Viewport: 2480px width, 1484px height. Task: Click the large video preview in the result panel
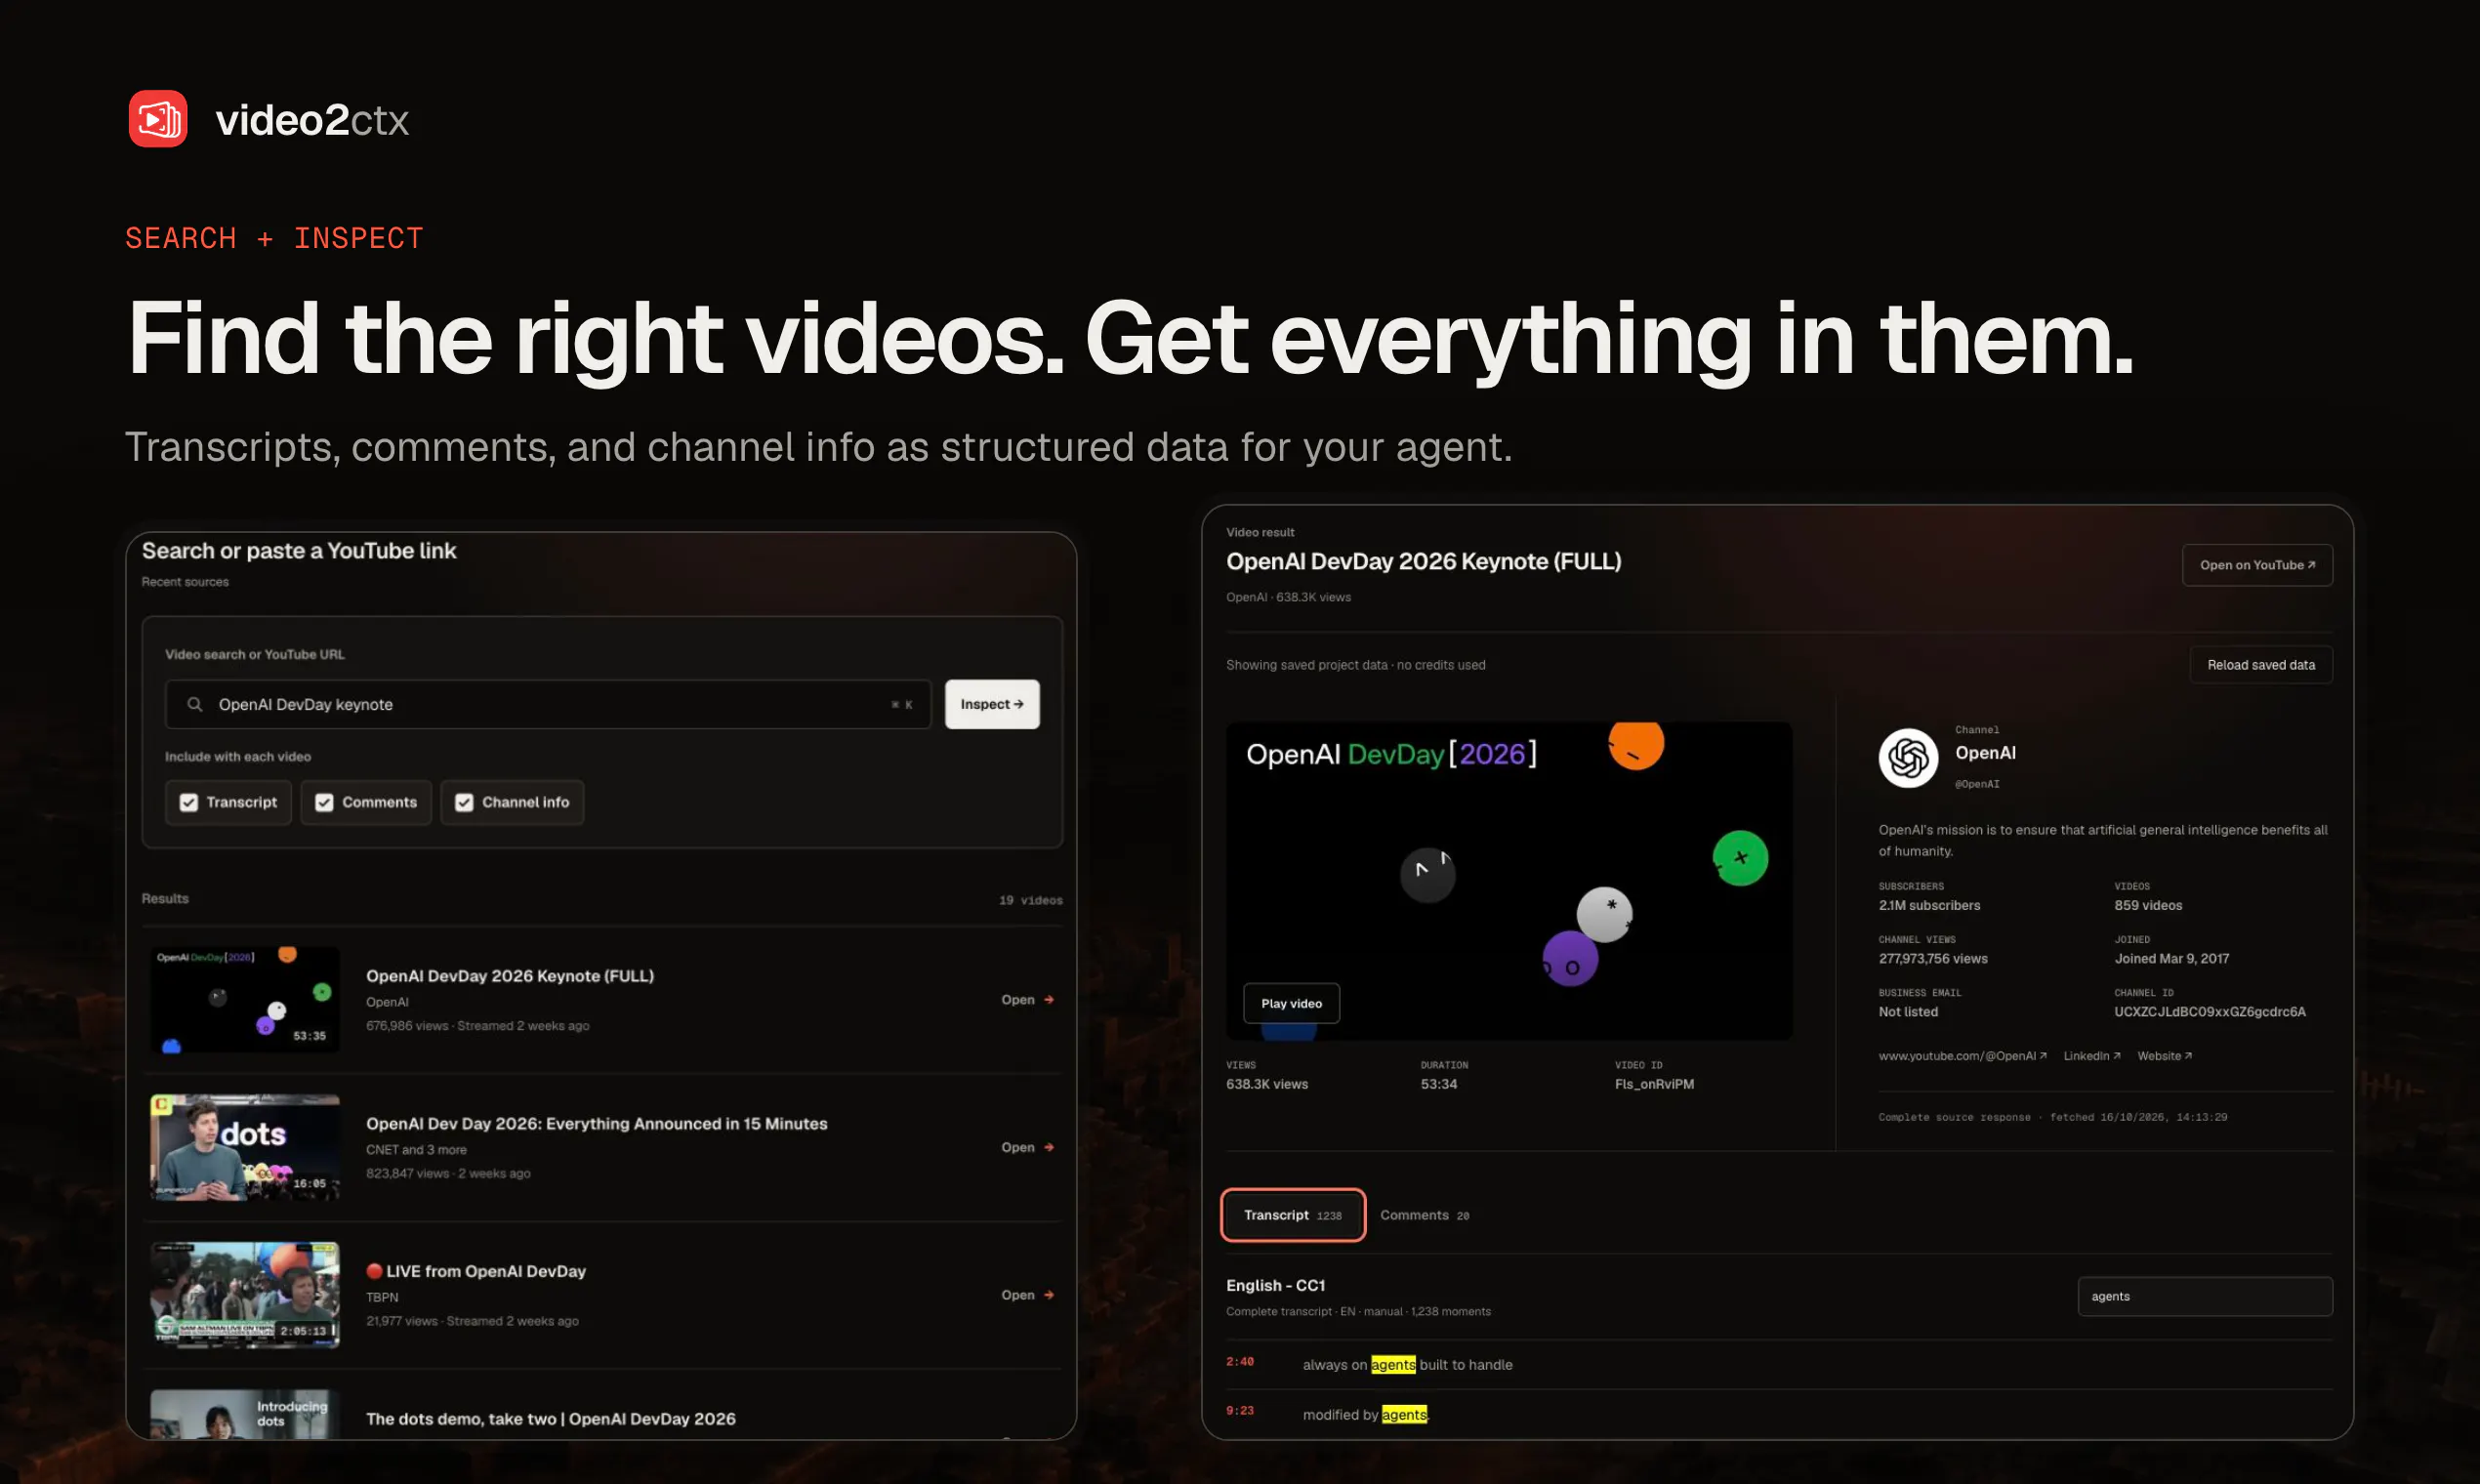(1509, 881)
